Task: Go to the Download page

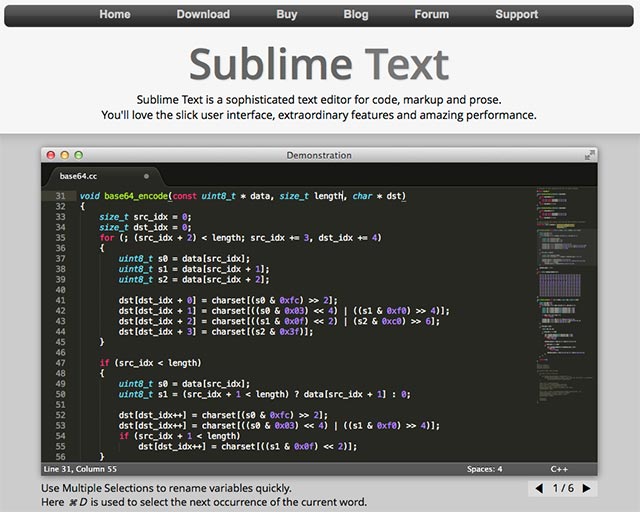Action: (x=203, y=14)
